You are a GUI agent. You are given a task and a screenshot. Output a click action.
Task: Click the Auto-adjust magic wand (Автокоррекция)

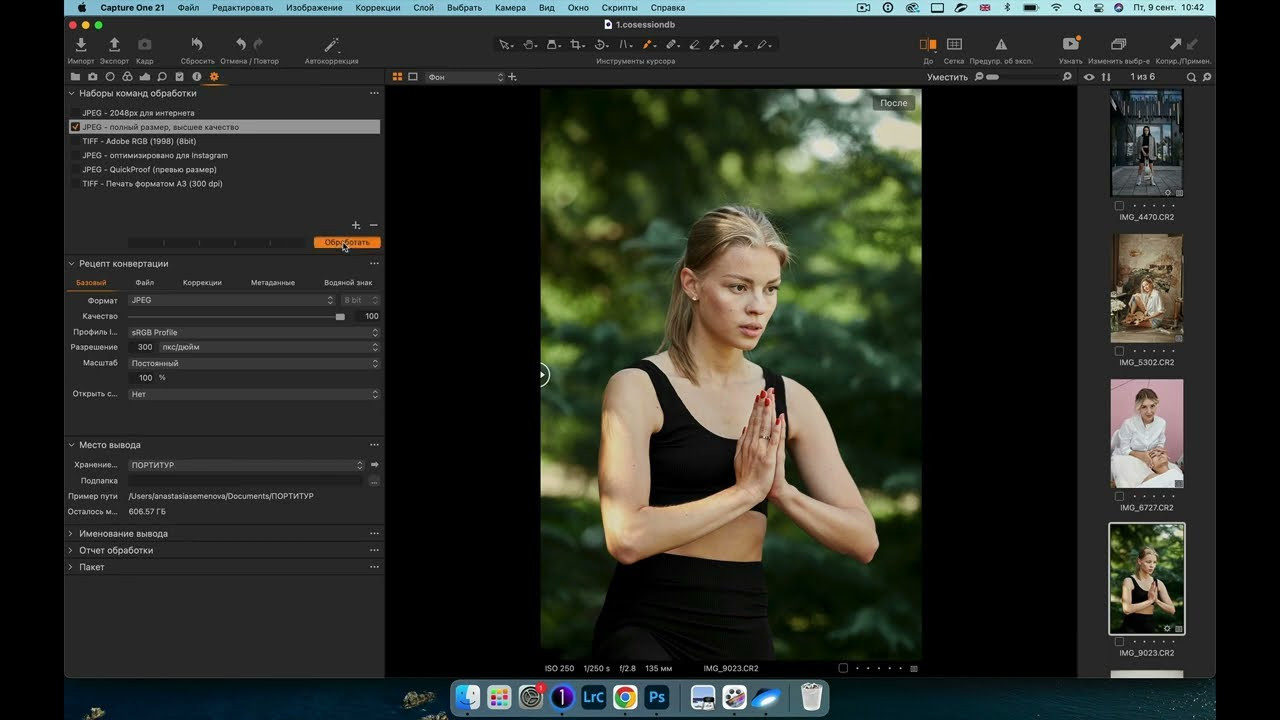point(331,45)
